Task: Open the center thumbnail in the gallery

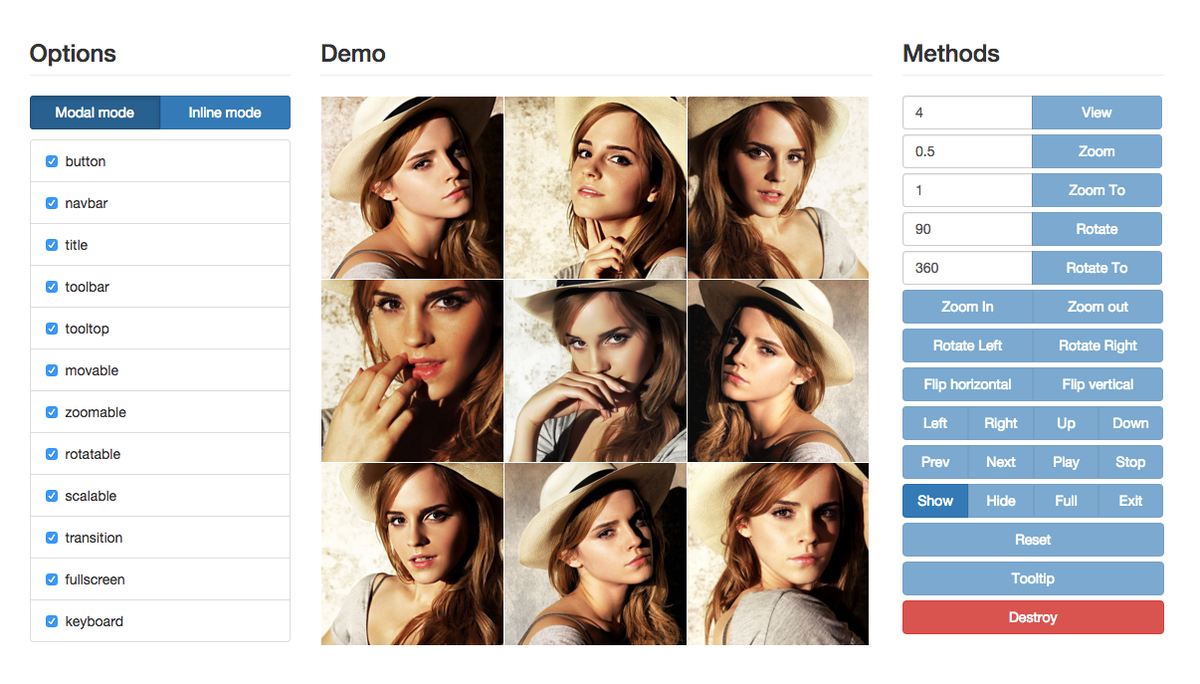Action: click(595, 371)
